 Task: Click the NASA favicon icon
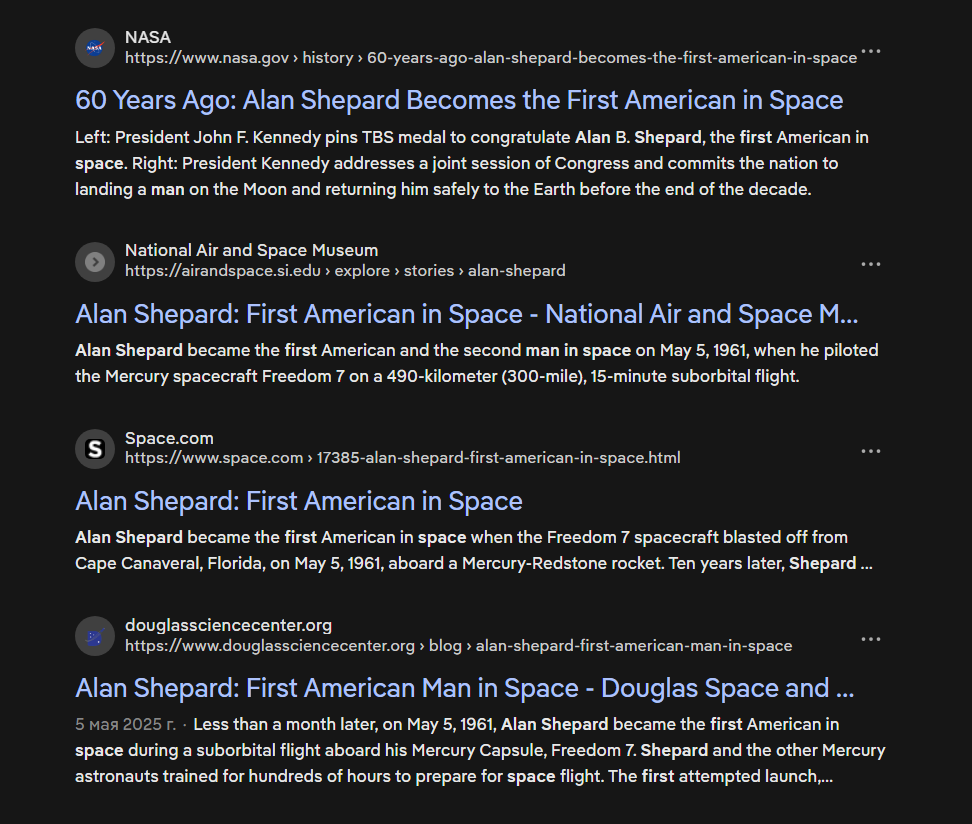click(95, 48)
